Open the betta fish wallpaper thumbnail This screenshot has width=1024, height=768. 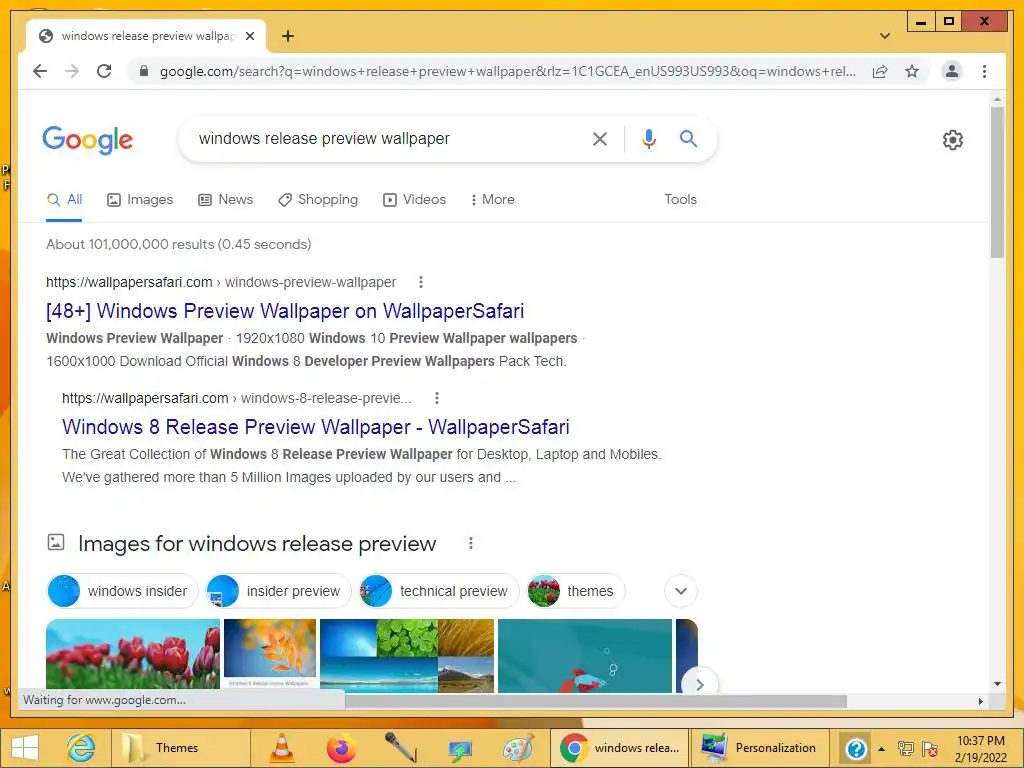pyautogui.click(x=584, y=655)
